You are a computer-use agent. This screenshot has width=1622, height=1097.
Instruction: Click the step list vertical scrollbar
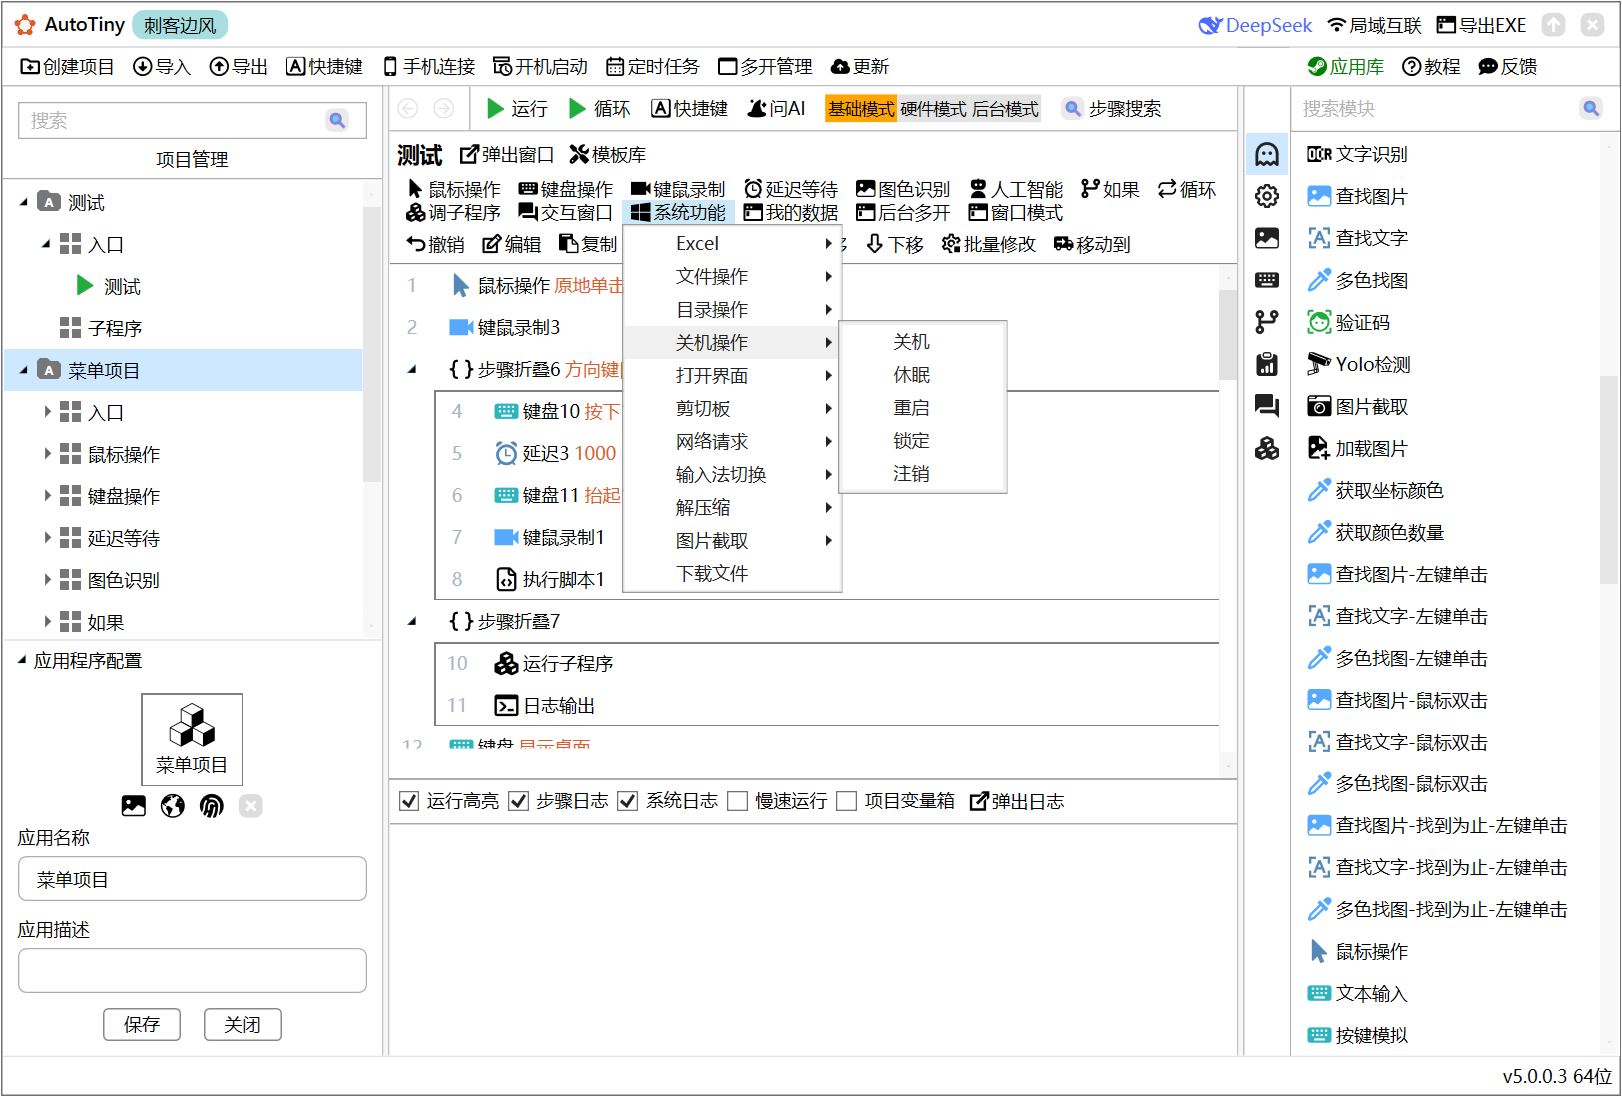tap(1227, 334)
